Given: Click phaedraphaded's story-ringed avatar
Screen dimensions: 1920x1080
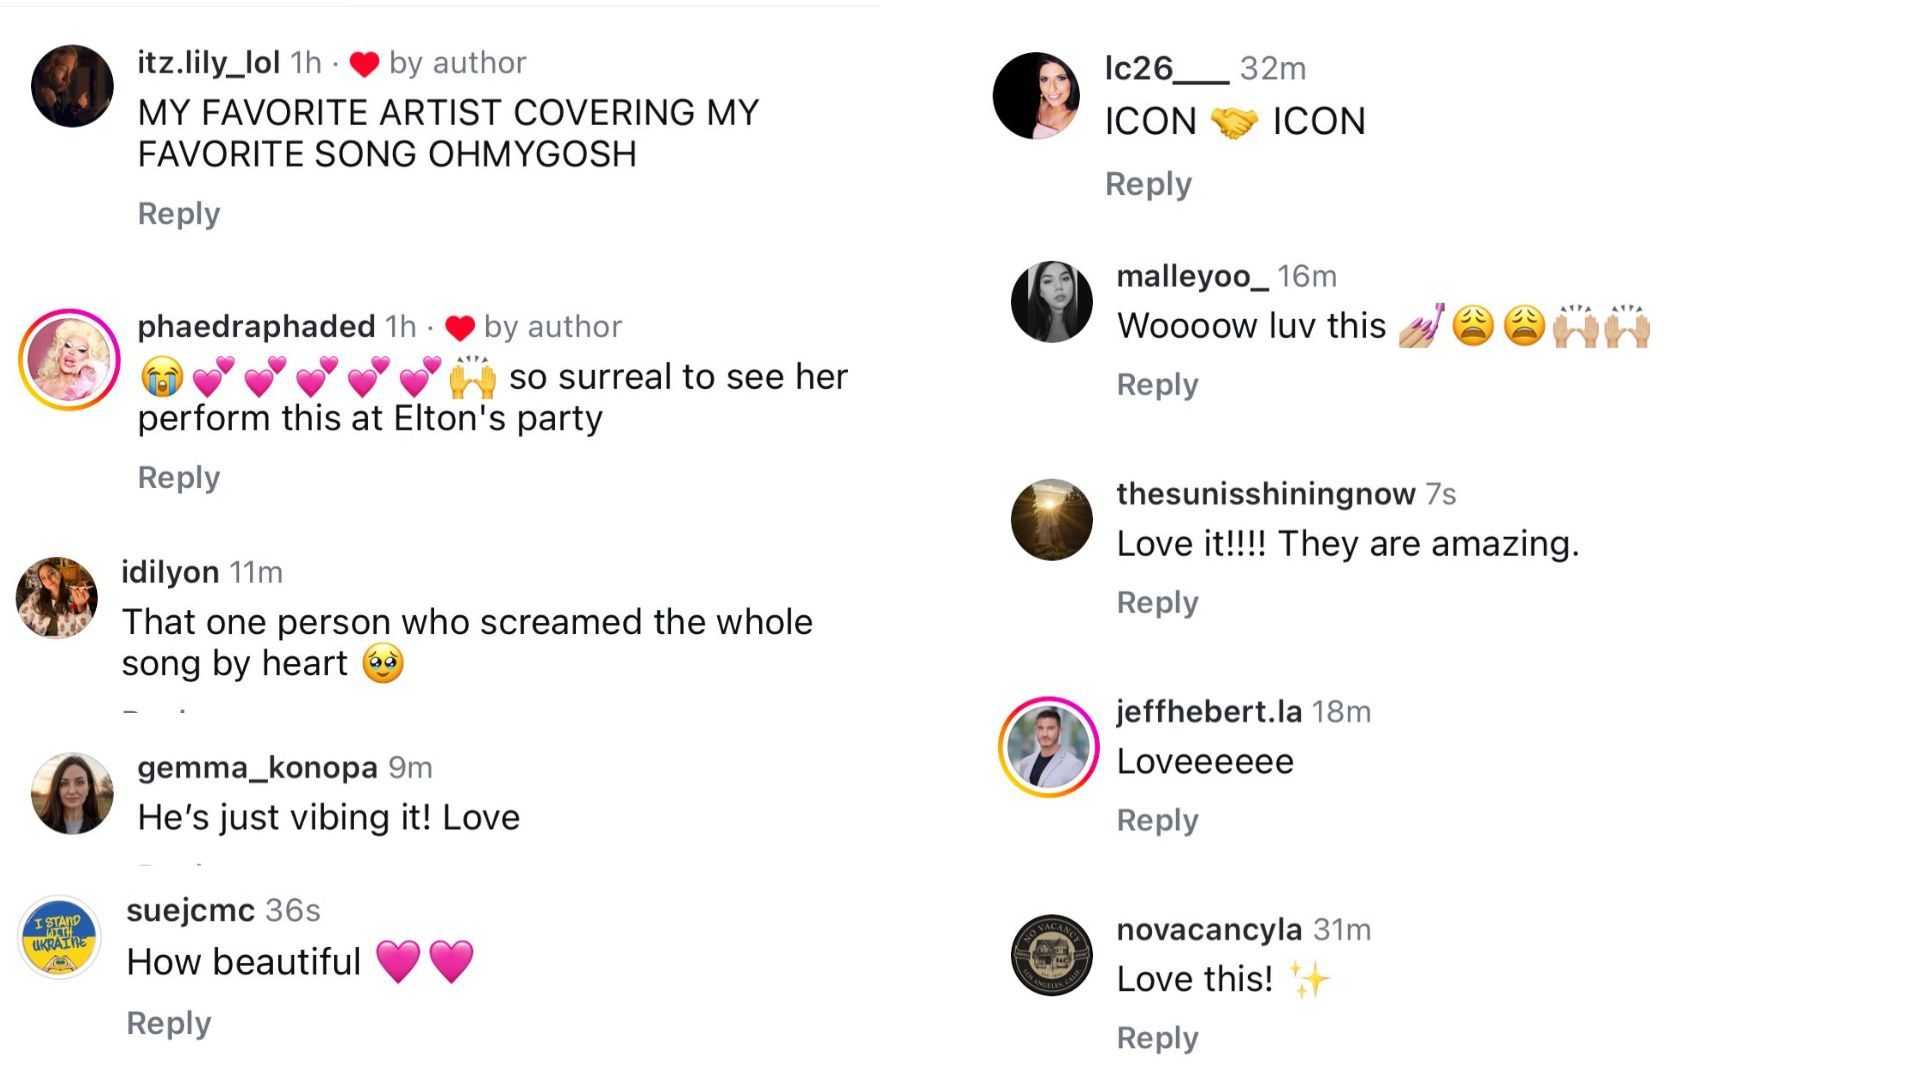Looking at the screenshot, I should [x=69, y=360].
